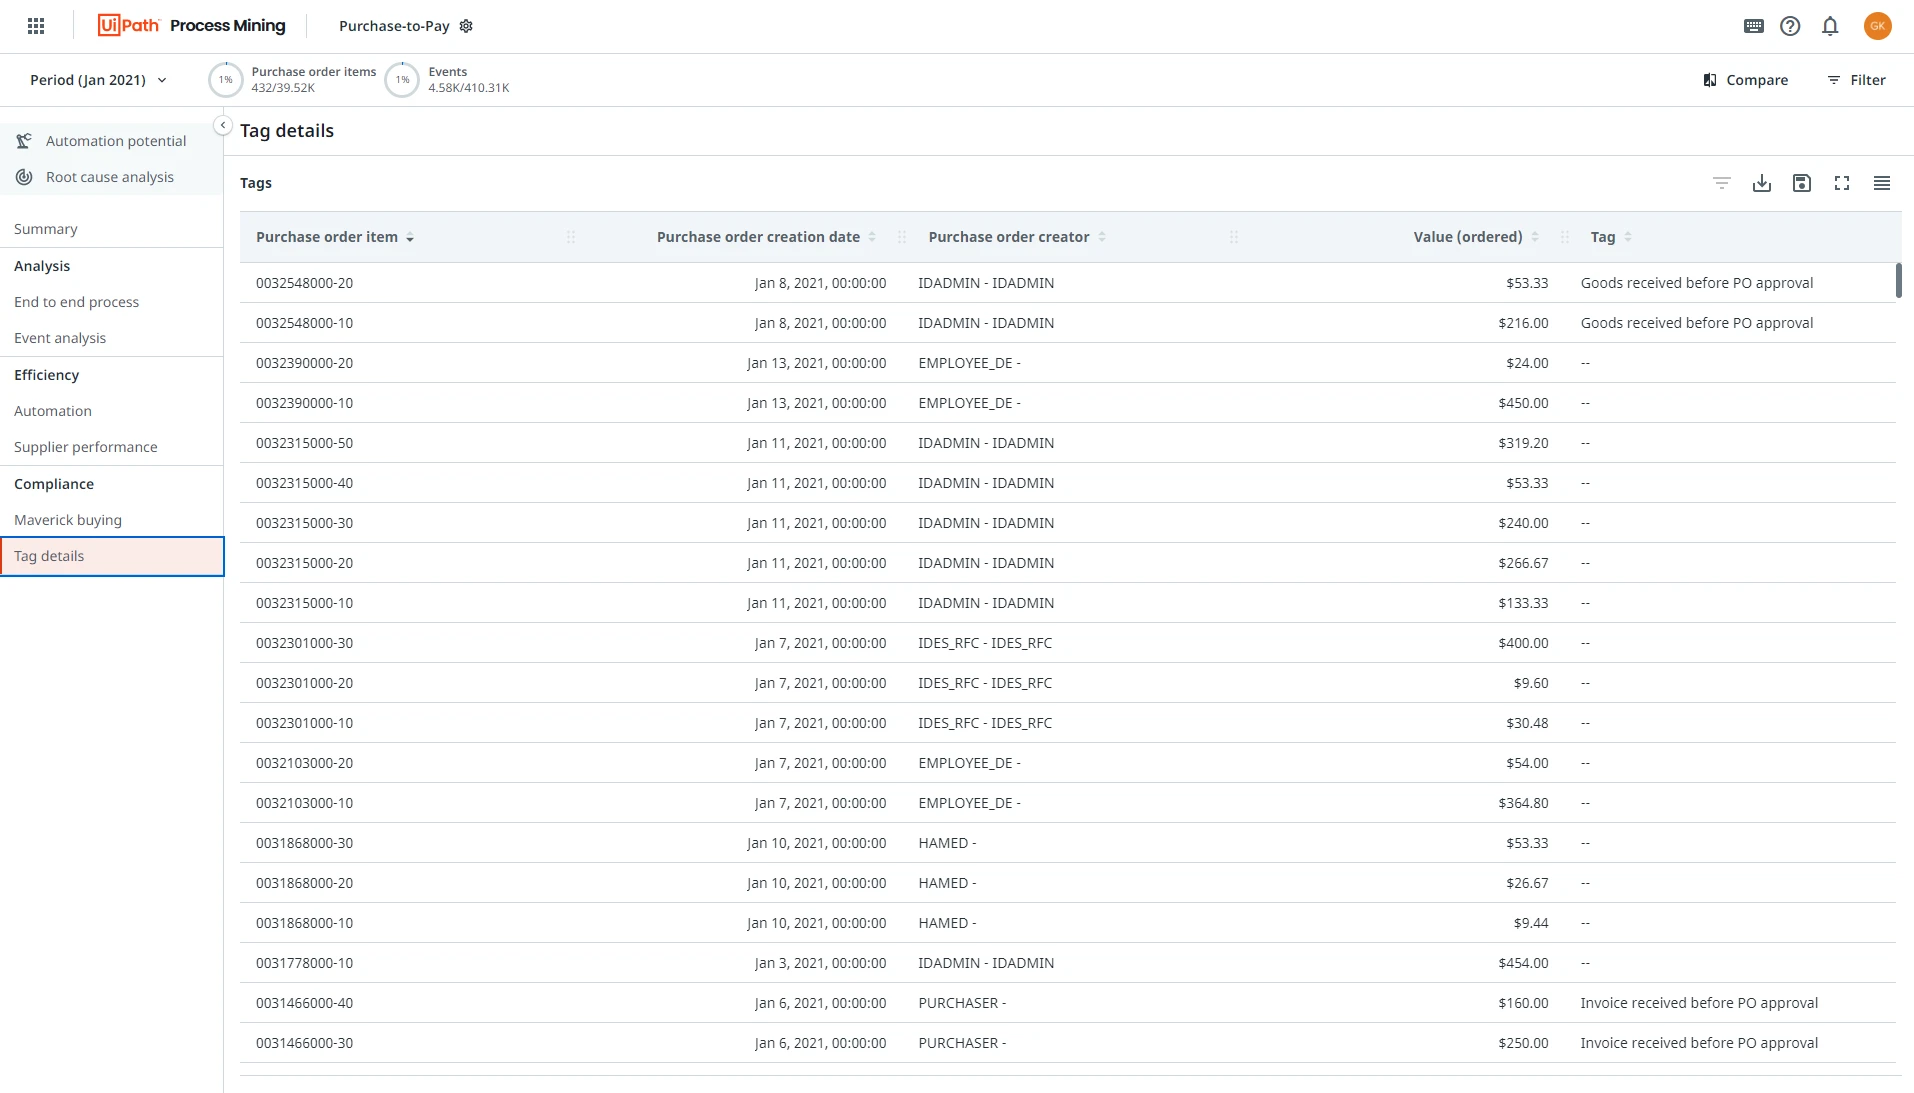
Task: Open Tags table options menu
Action: [x=1882, y=183]
